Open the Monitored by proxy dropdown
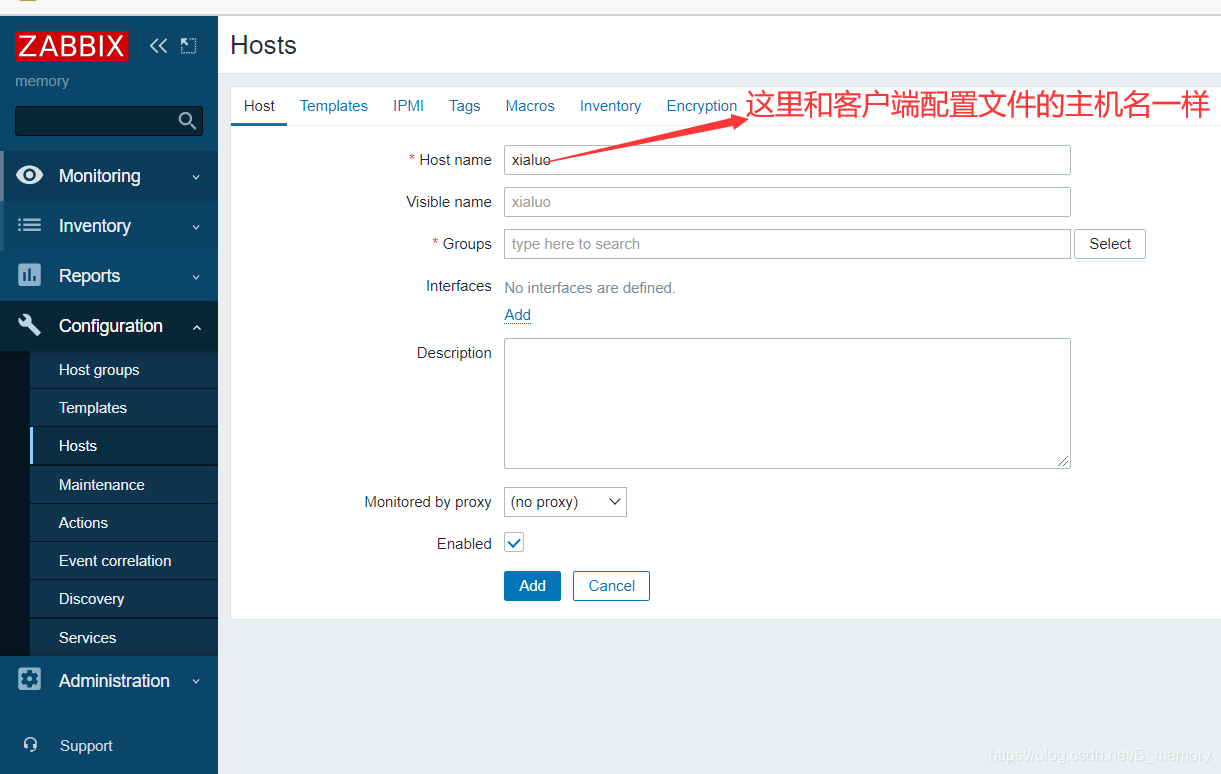This screenshot has height=774, width=1221. point(565,502)
